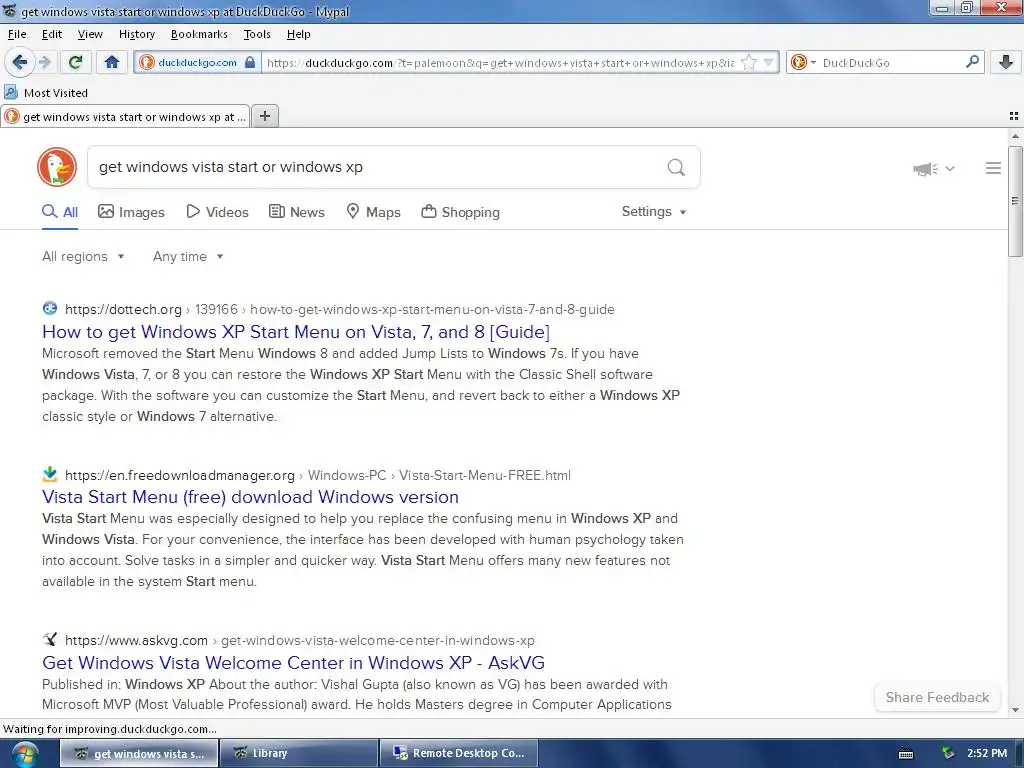Open the Downloads arrow button
The width and height of the screenshot is (1024, 768).
tap(1006, 62)
